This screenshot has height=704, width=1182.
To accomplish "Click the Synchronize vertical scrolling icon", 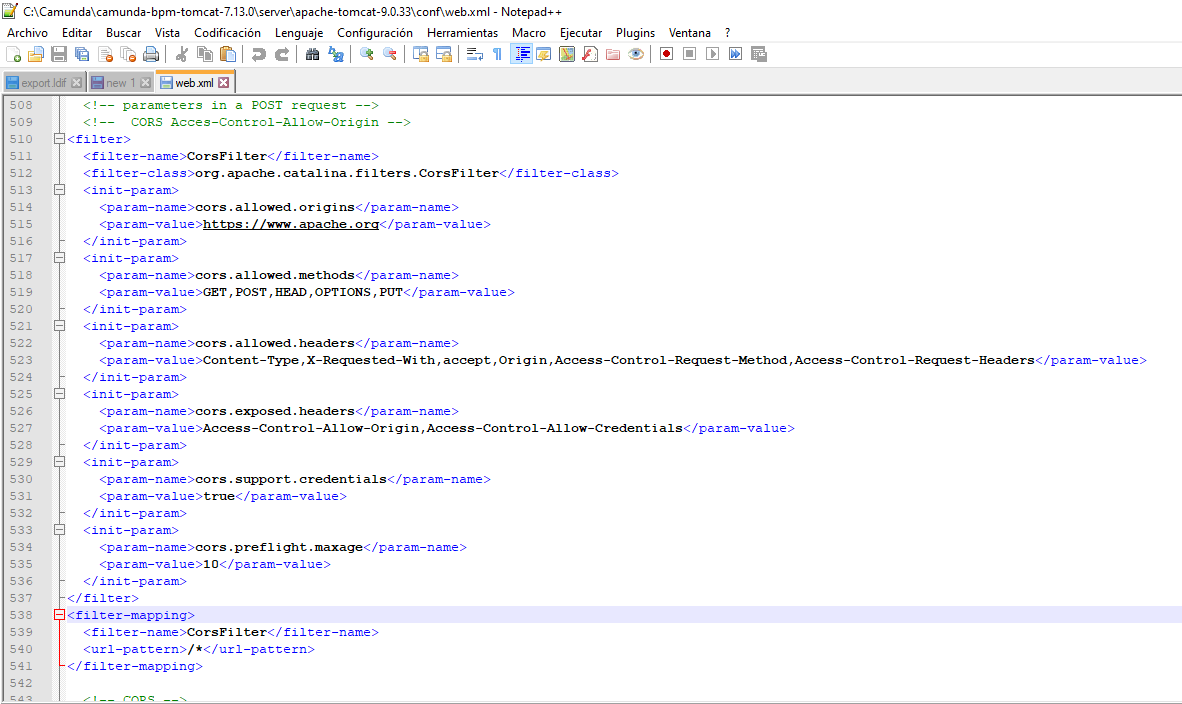I will point(421,54).
